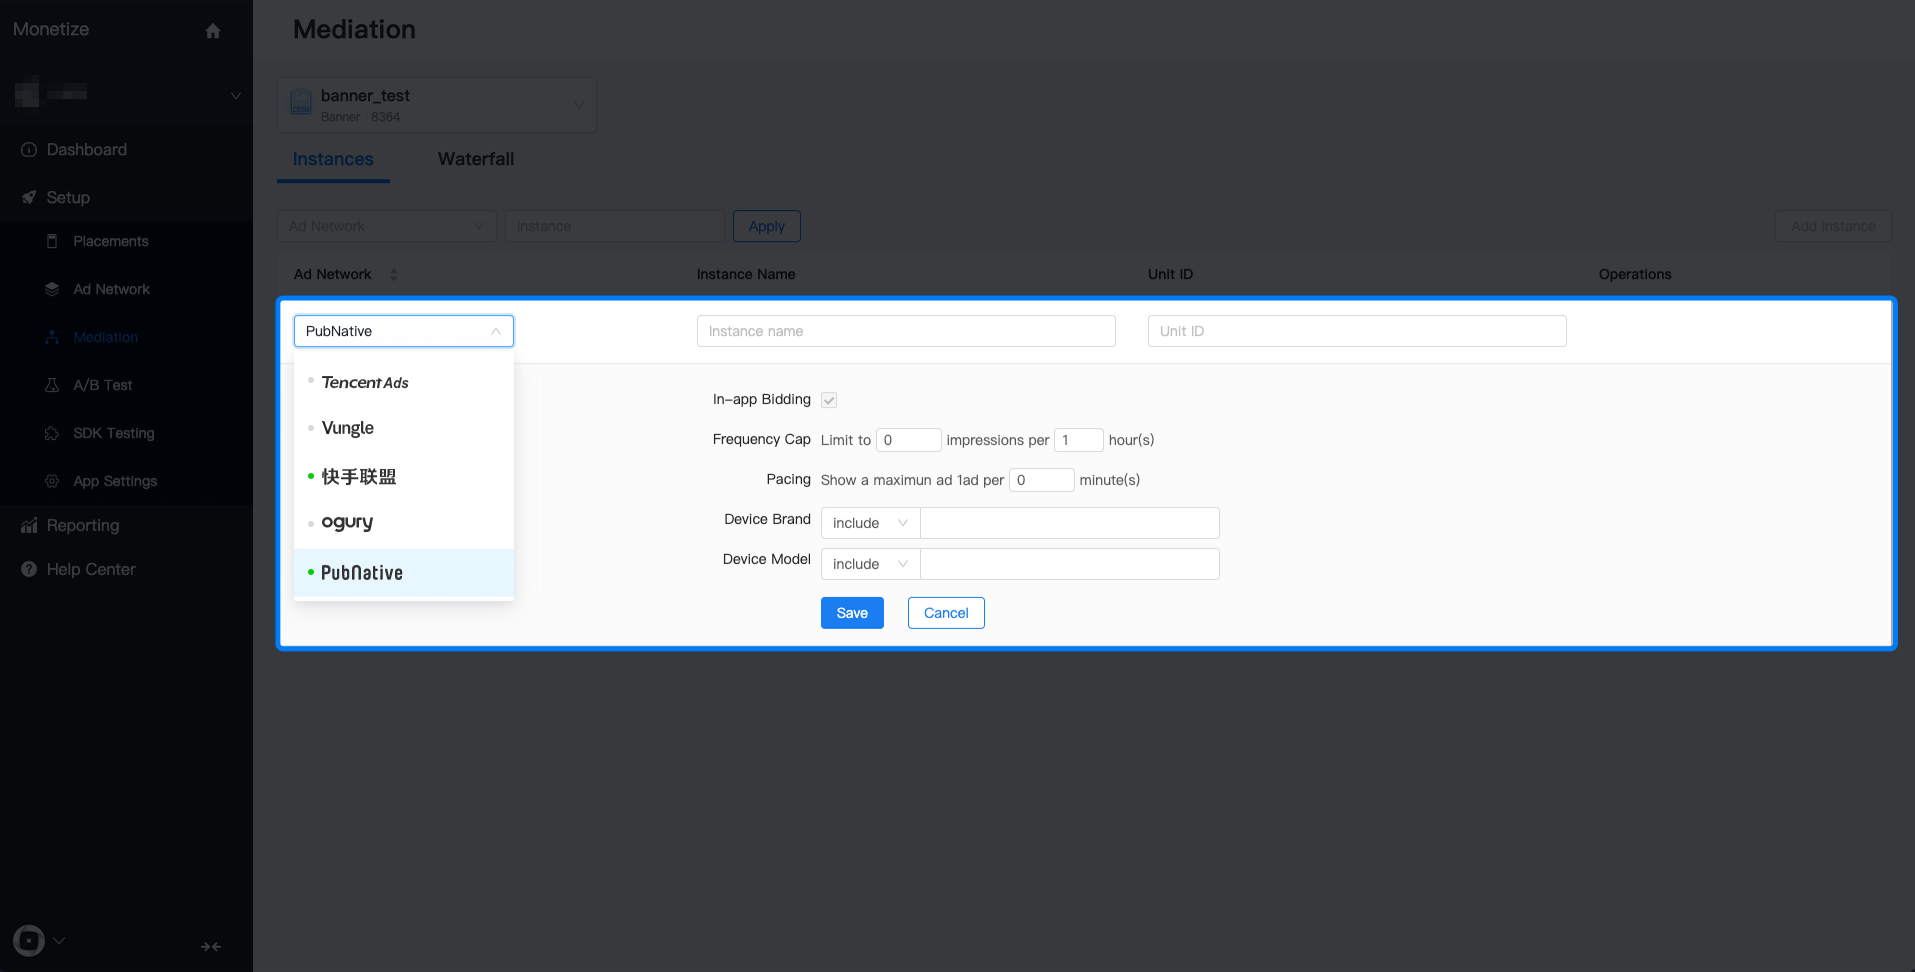The width and height of the screenshot is (1915, 972).
Task: Click the Pacing minutes field
Action: pos(1042,480)
